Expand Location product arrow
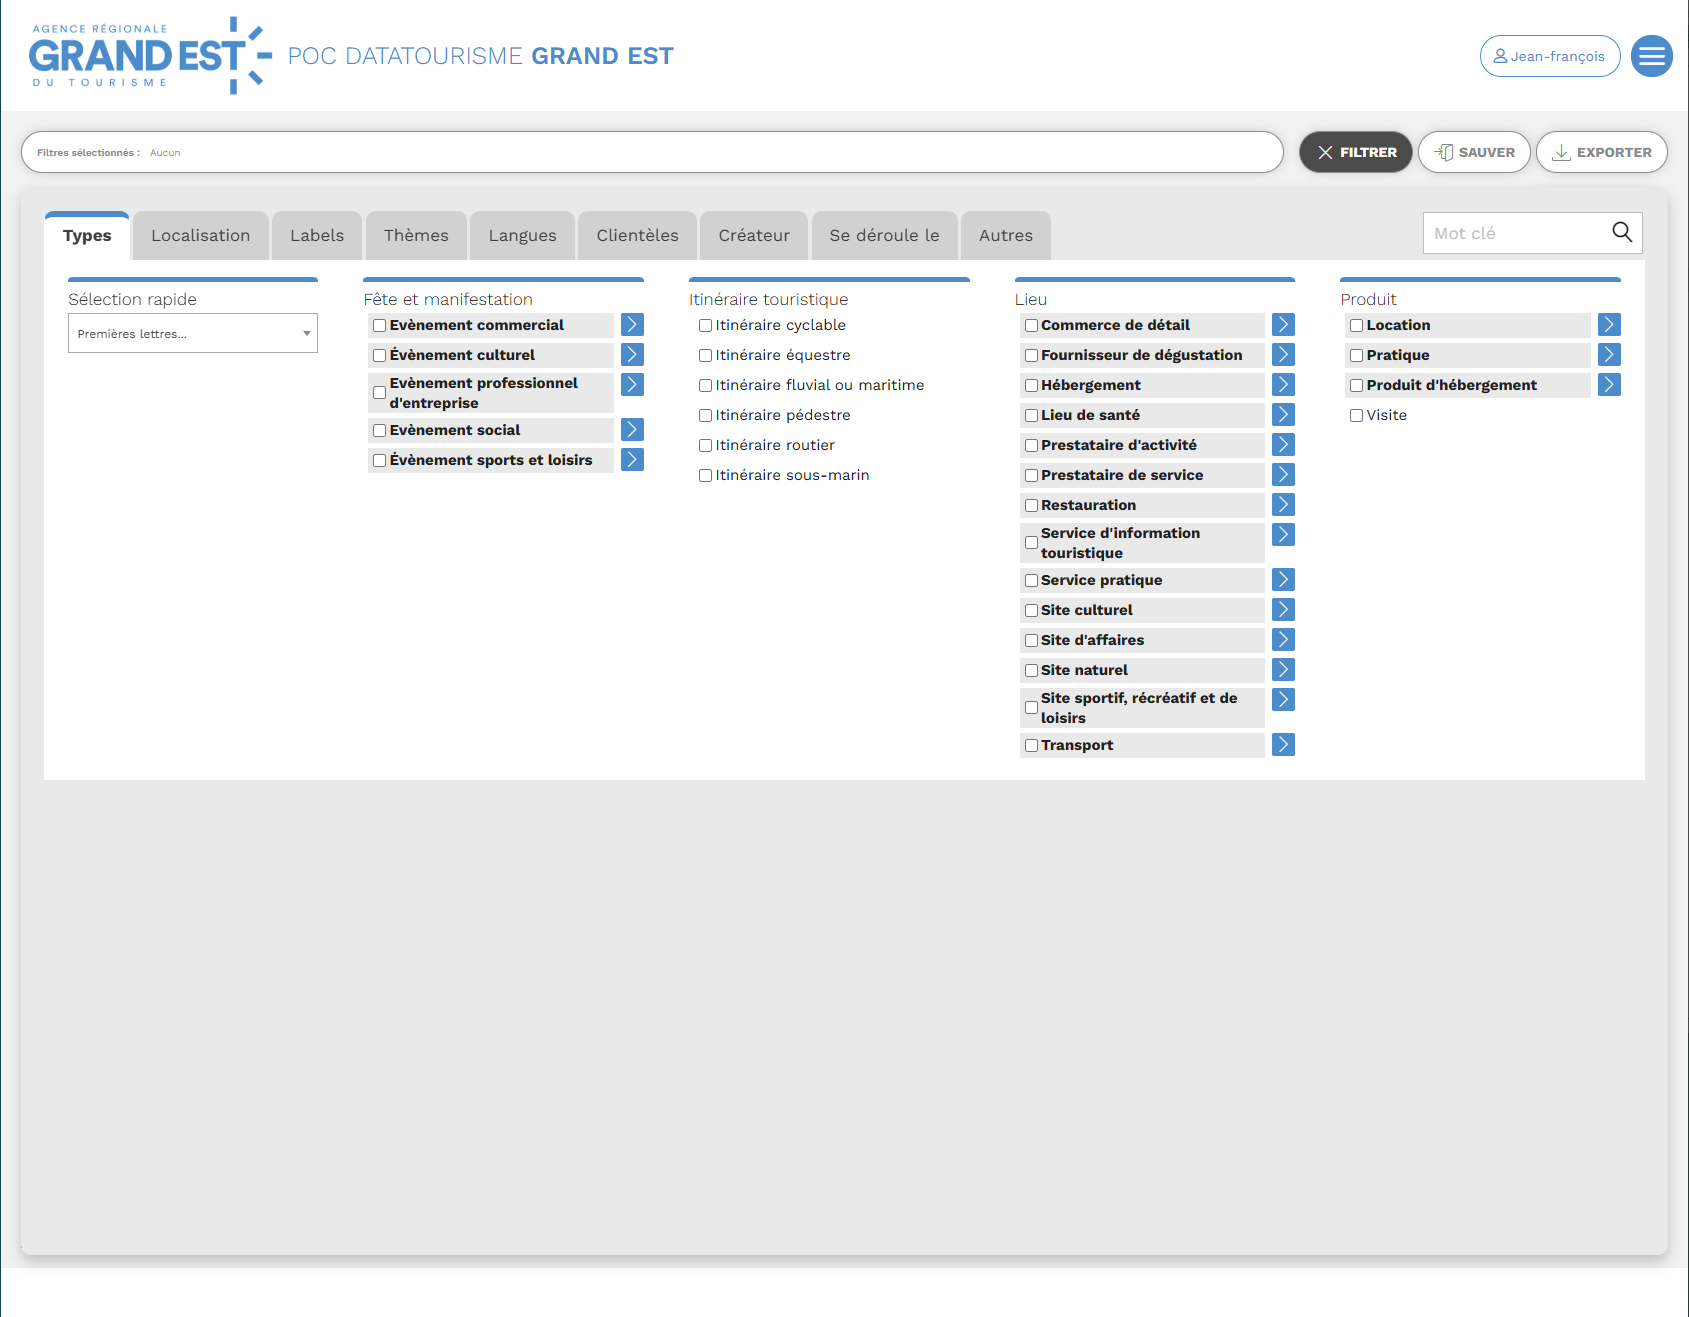 (1609, 325)
